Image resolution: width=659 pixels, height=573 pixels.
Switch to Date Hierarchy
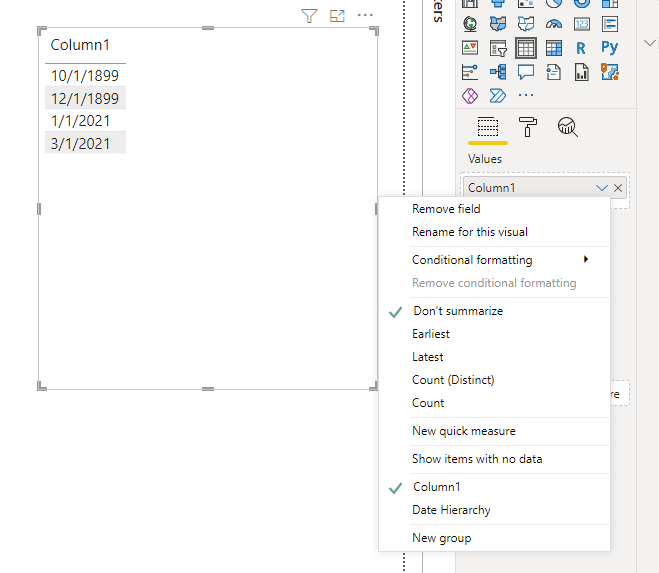(451, 510)
